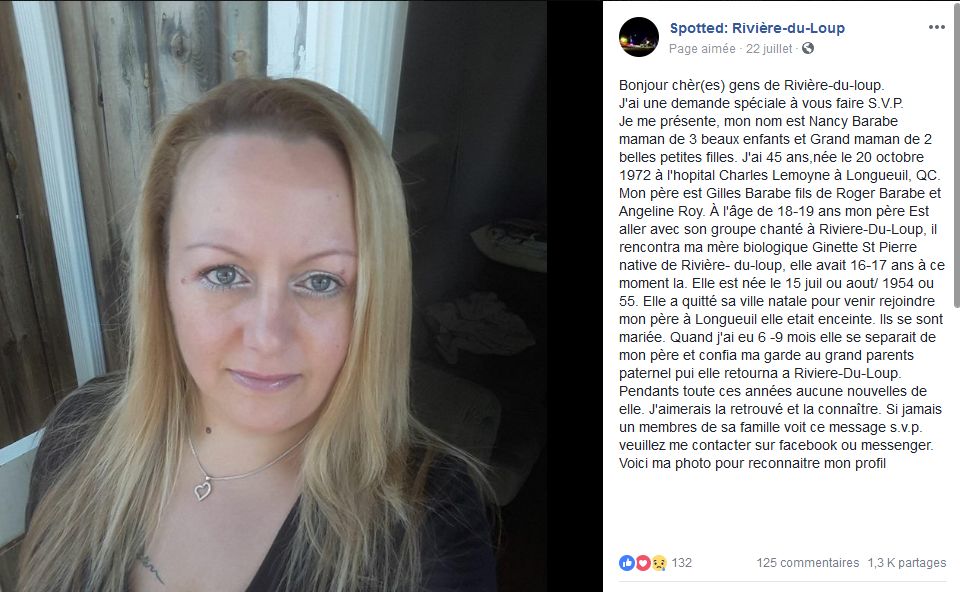Click the woman's selfie photo
The width and height of the screenshot is (960, 592).
click(274, 296)
